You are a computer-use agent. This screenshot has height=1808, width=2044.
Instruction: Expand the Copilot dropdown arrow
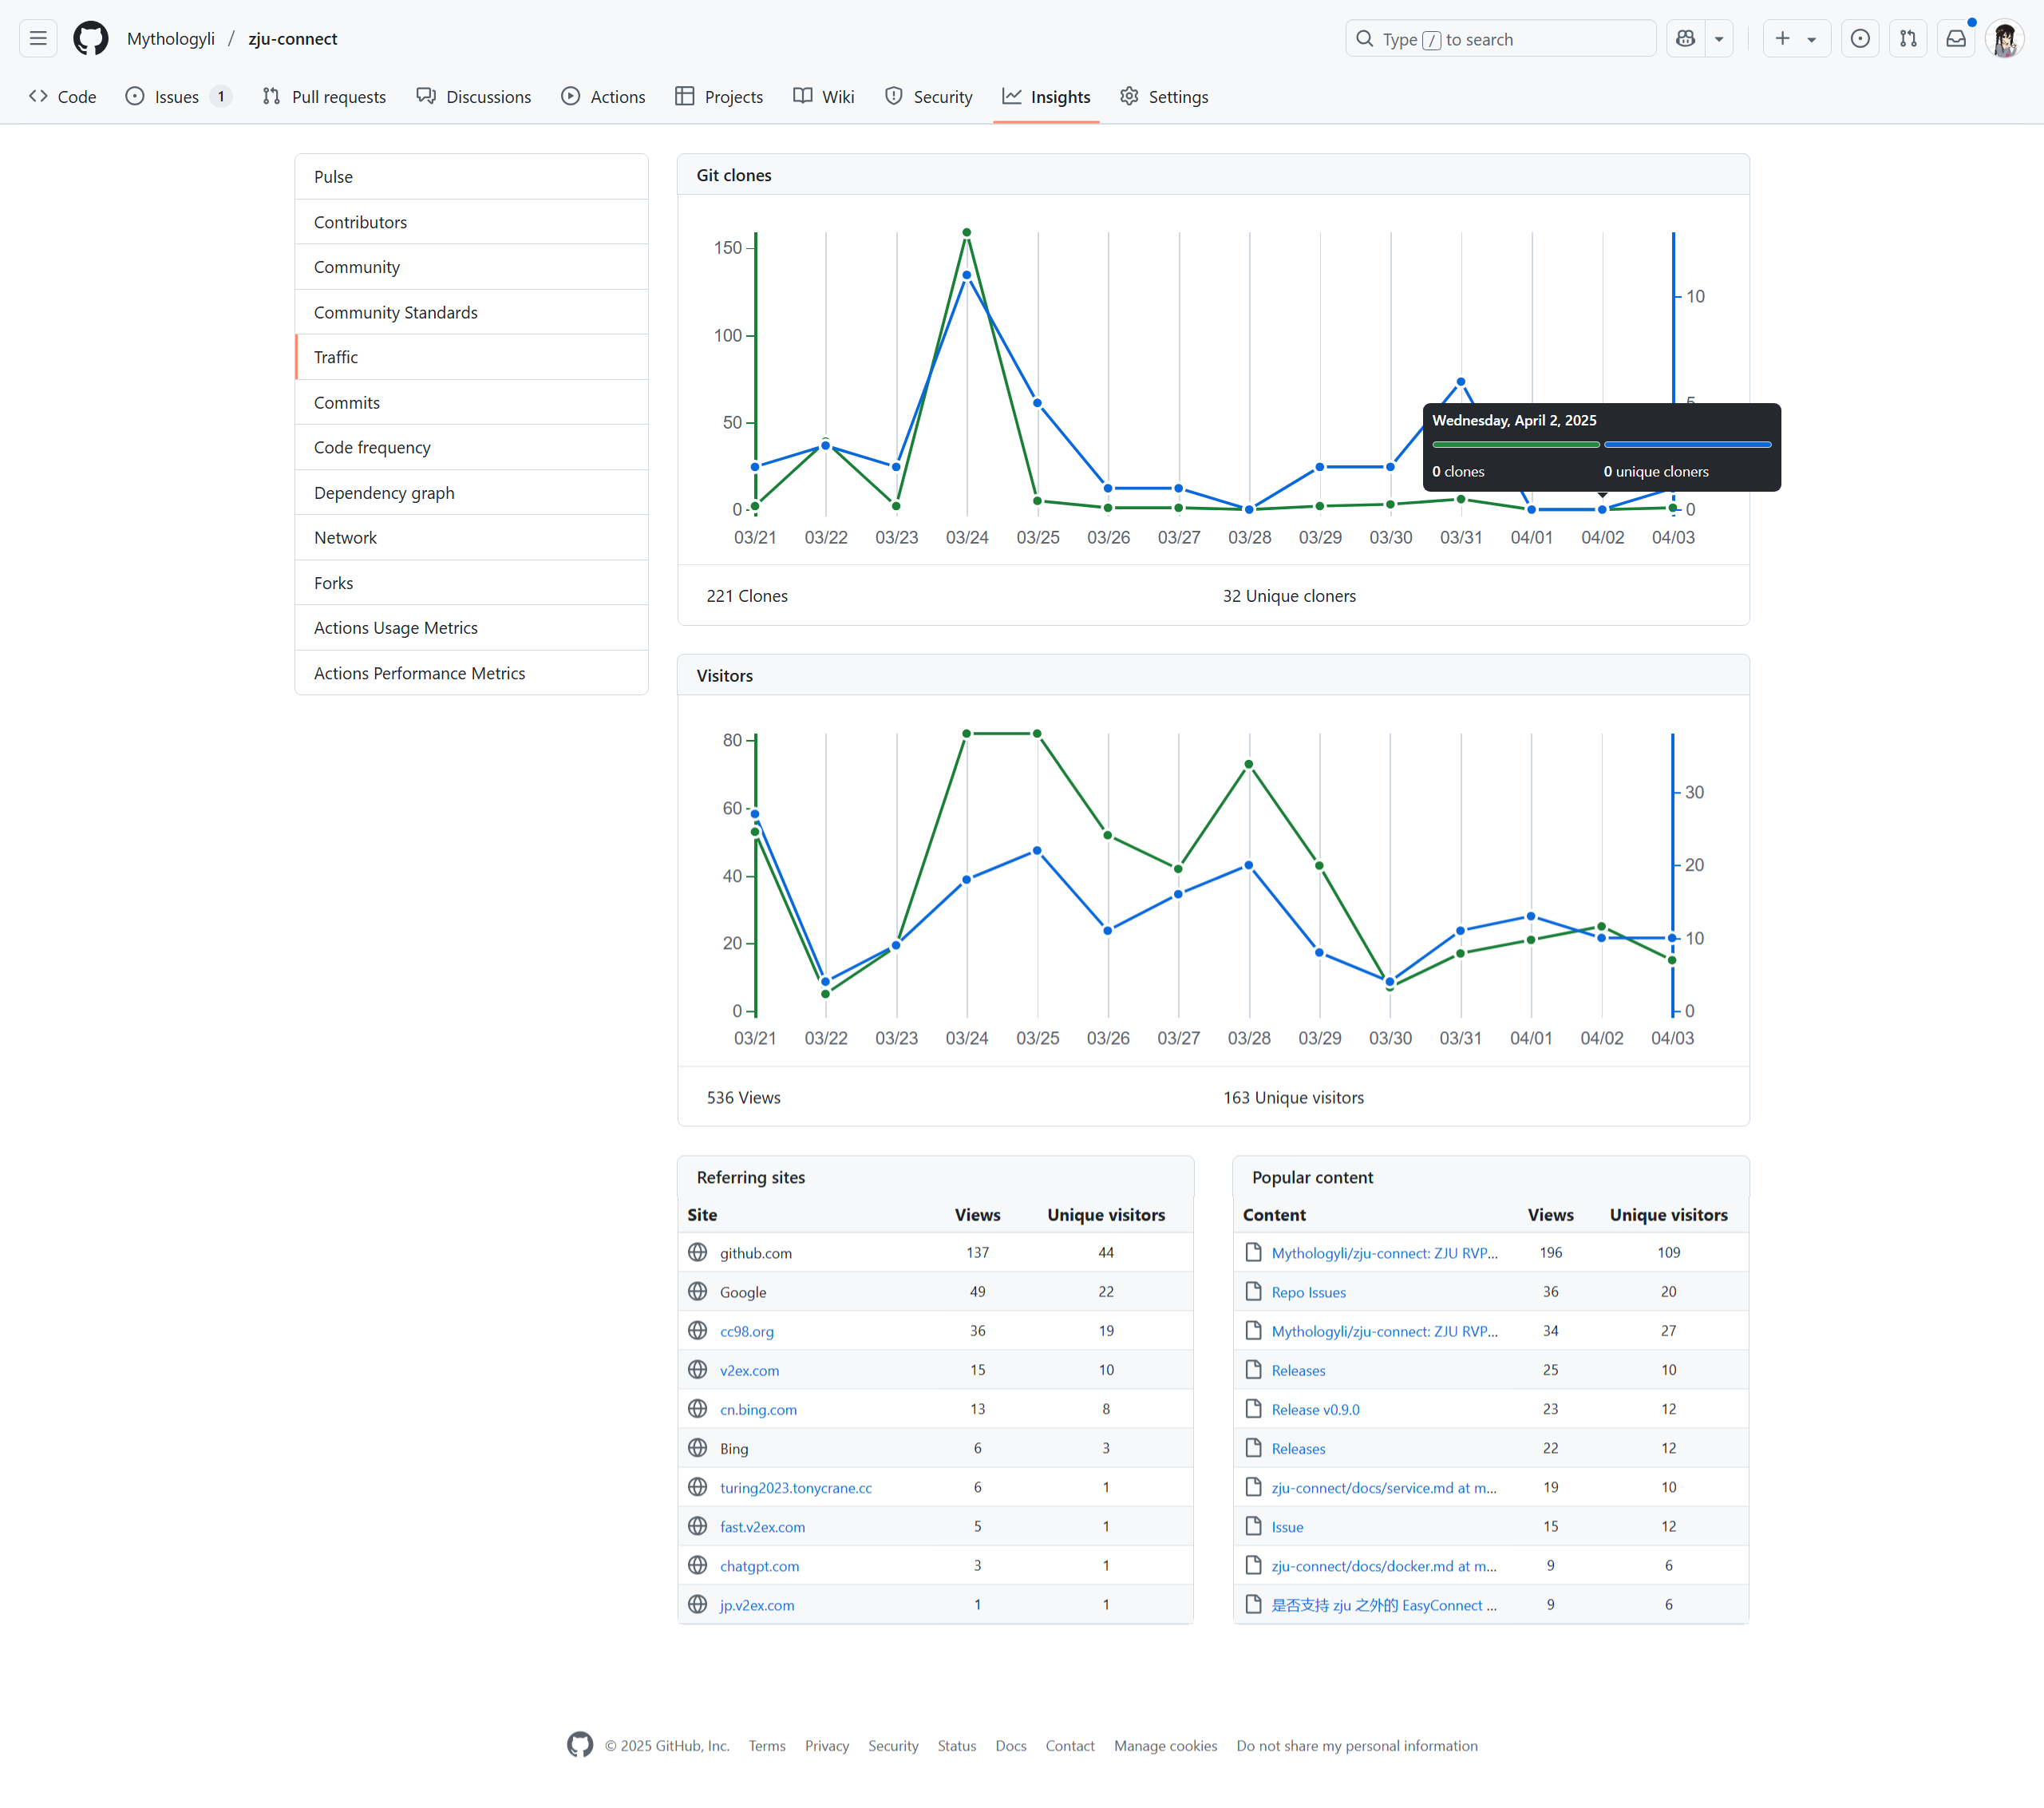1719,39
